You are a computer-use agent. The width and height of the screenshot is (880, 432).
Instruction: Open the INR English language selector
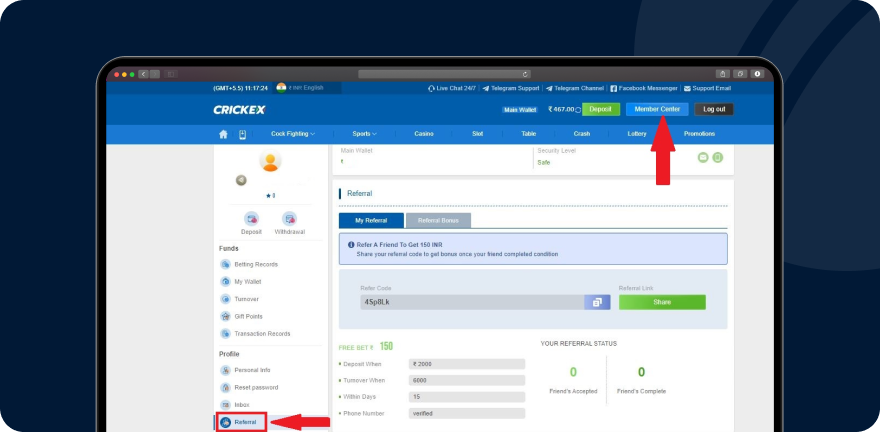[306, 88]
